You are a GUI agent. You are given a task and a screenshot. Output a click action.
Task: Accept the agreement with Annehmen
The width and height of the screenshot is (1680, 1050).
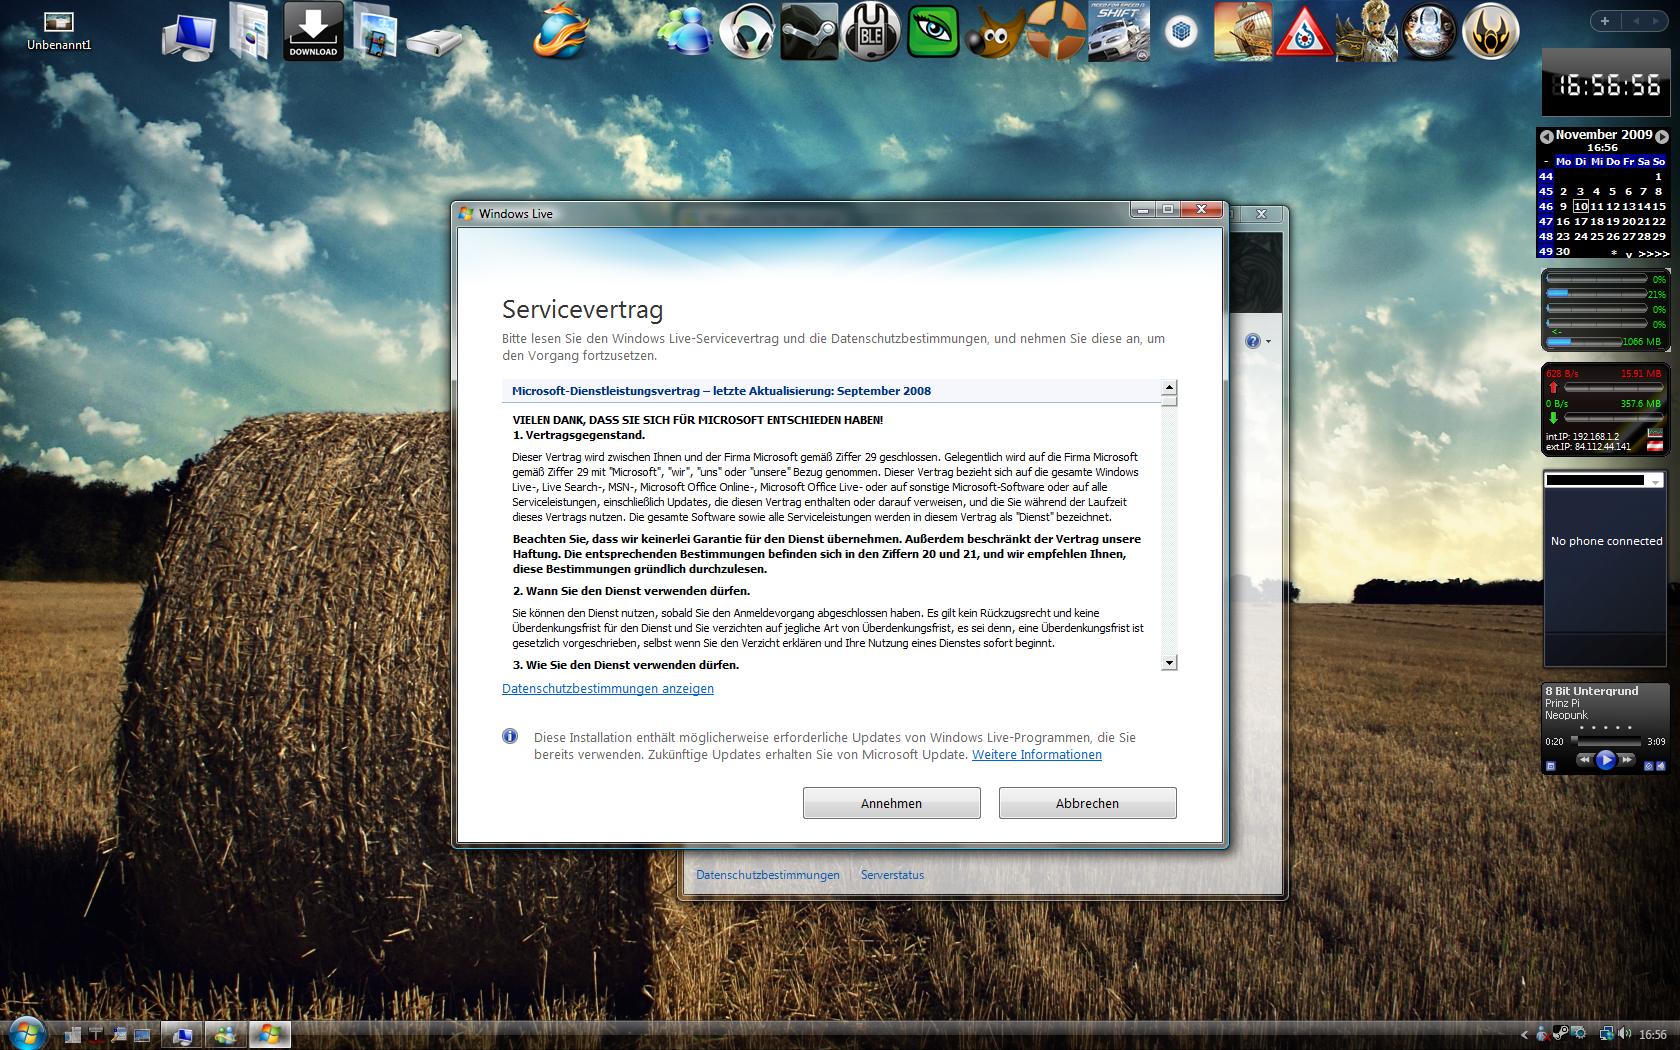coord(891,803)
